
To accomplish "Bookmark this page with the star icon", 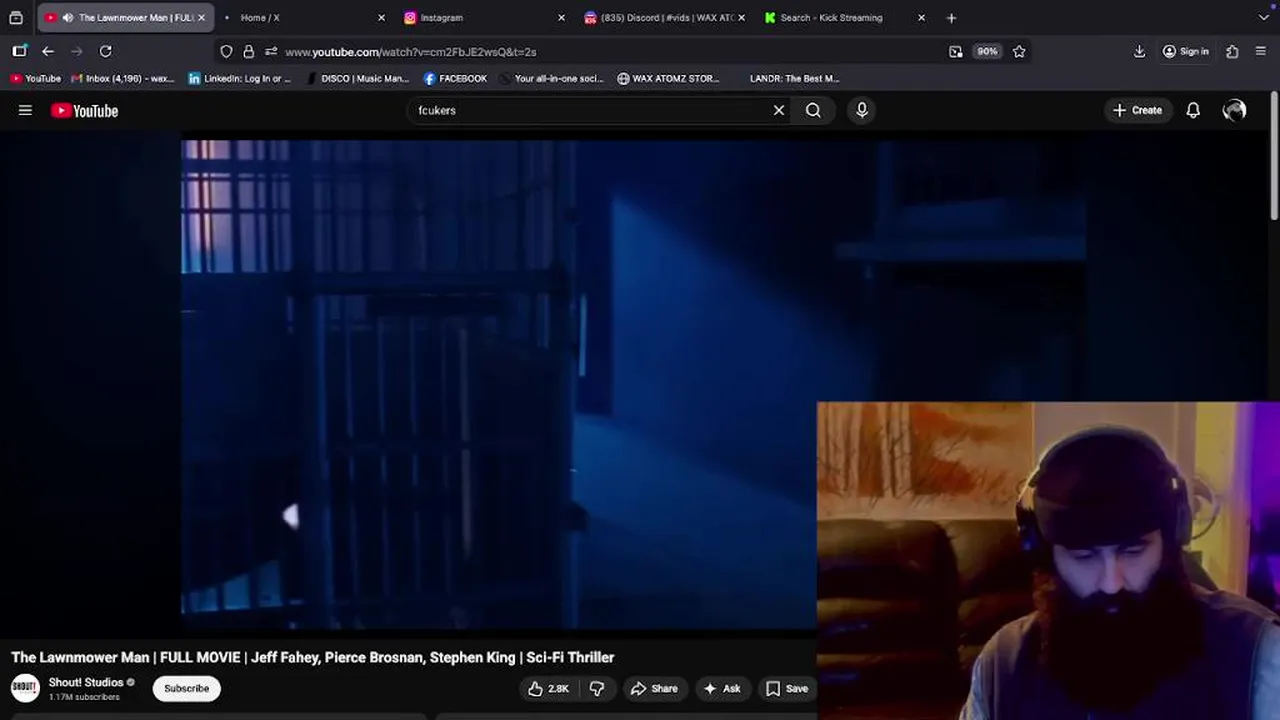I will [1019, 51].
